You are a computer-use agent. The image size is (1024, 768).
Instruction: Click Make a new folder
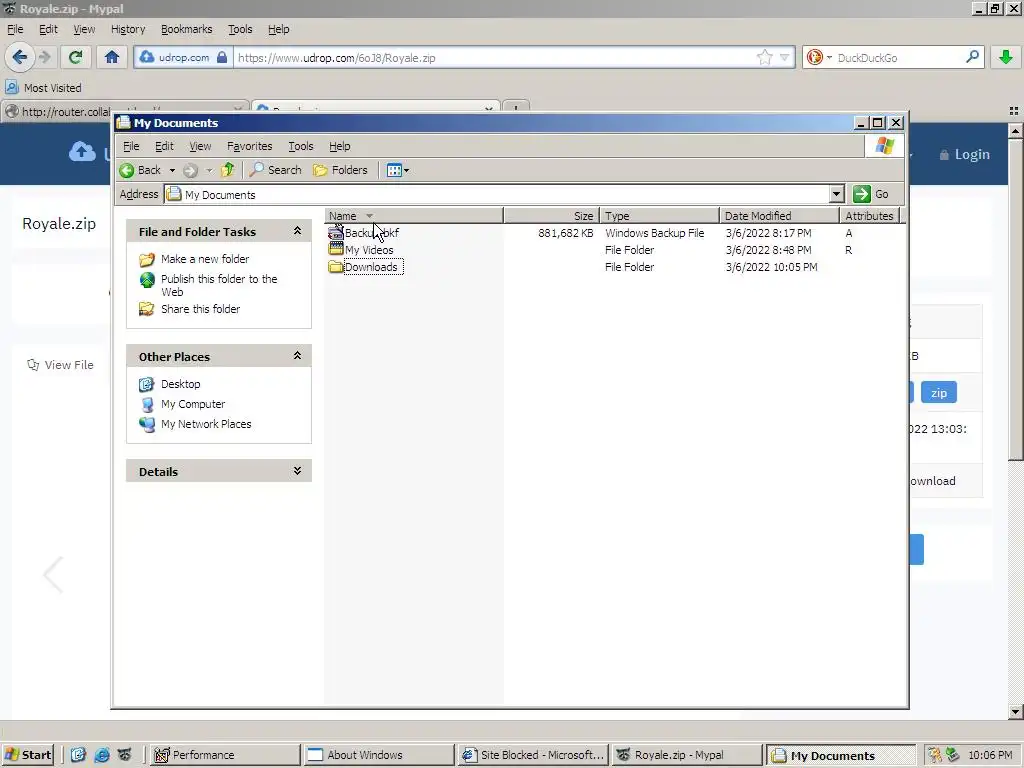(205, 259)
